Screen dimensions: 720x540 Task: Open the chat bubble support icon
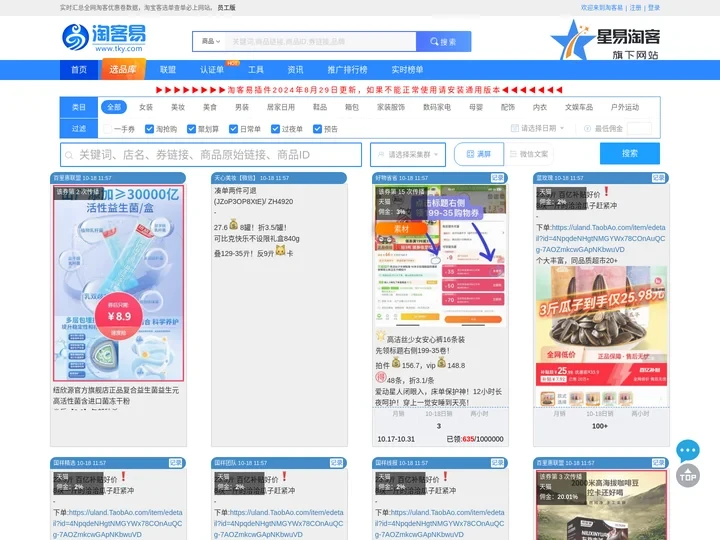688,450
